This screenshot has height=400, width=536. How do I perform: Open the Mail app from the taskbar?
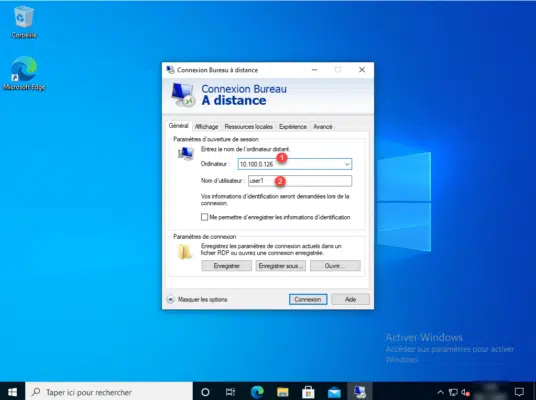click(334, 392)
